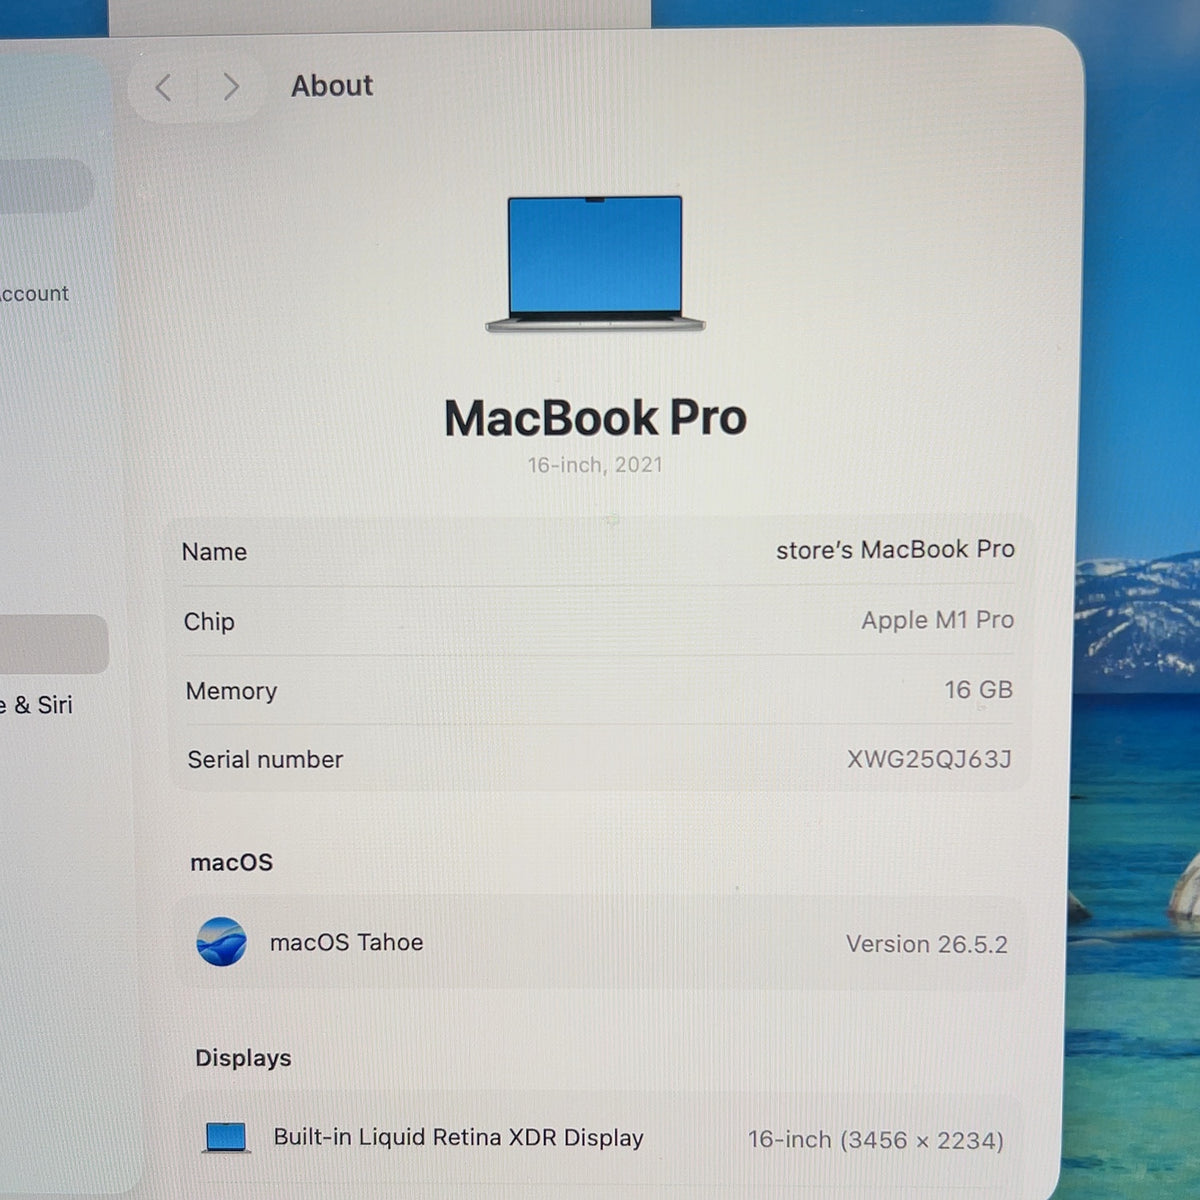Click the "Apple M1 Pro" chip value
The height and width of the screenshot is (1200, 1200).
[937, 620]
